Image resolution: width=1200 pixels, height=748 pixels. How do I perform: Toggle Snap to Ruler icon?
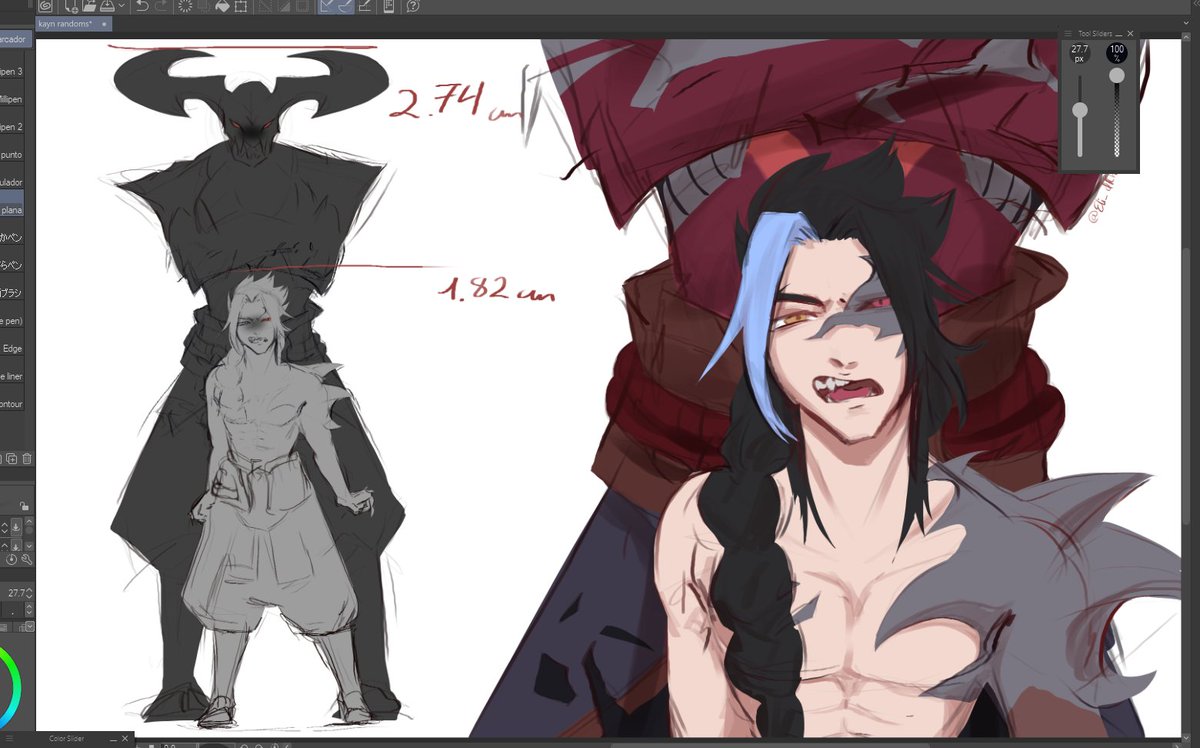(326, 6)
